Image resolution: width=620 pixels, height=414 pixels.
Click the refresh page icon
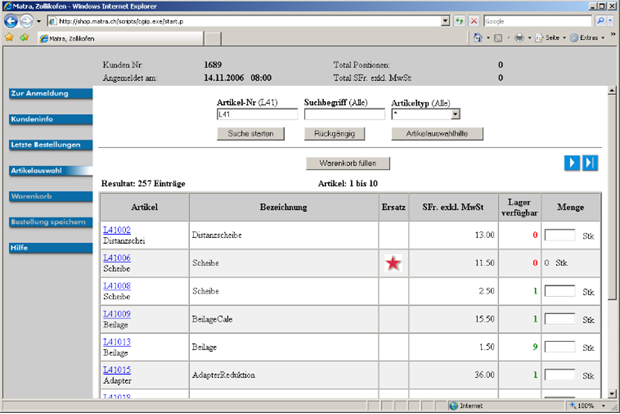pyautogui.click(x=459, y=20)
